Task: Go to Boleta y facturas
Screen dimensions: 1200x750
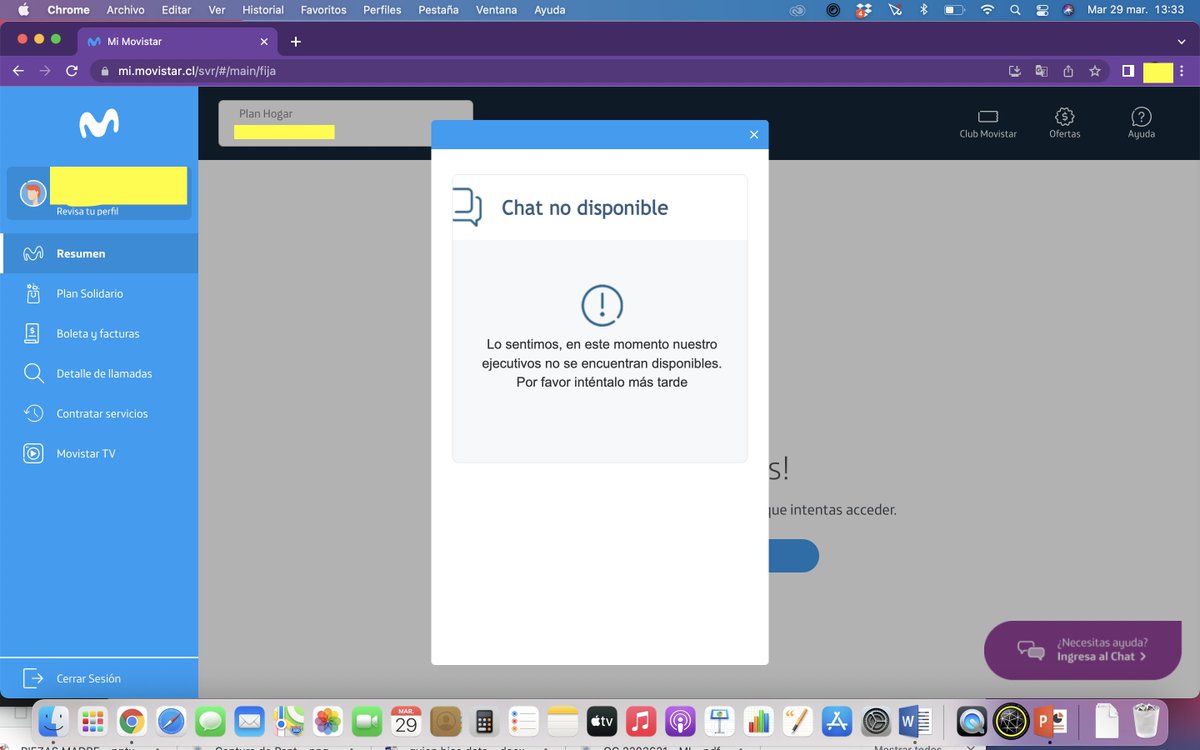Action: [x=99, y=334]
